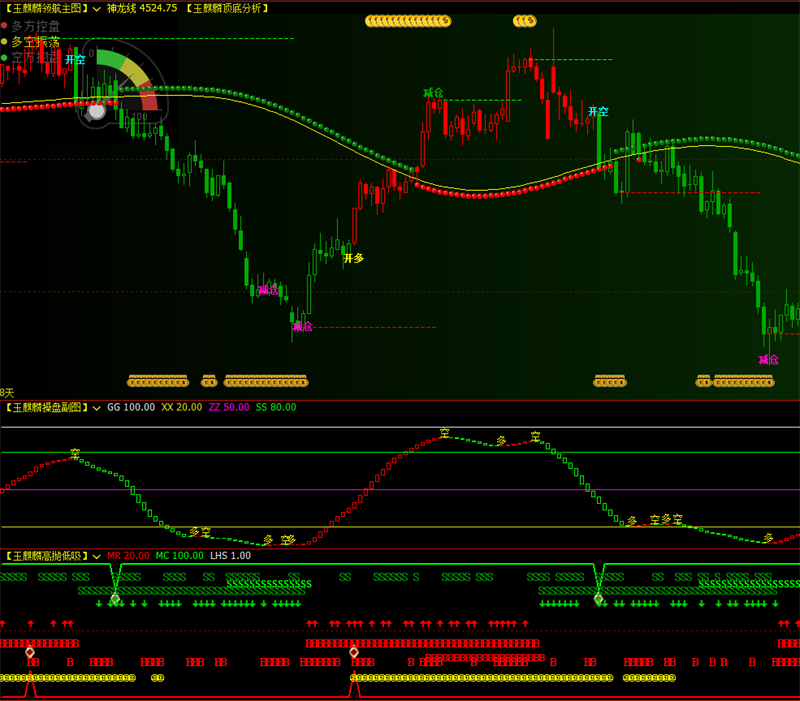
Task: Click the 8天 label at main chart bottom
Action: click(7, 393)
